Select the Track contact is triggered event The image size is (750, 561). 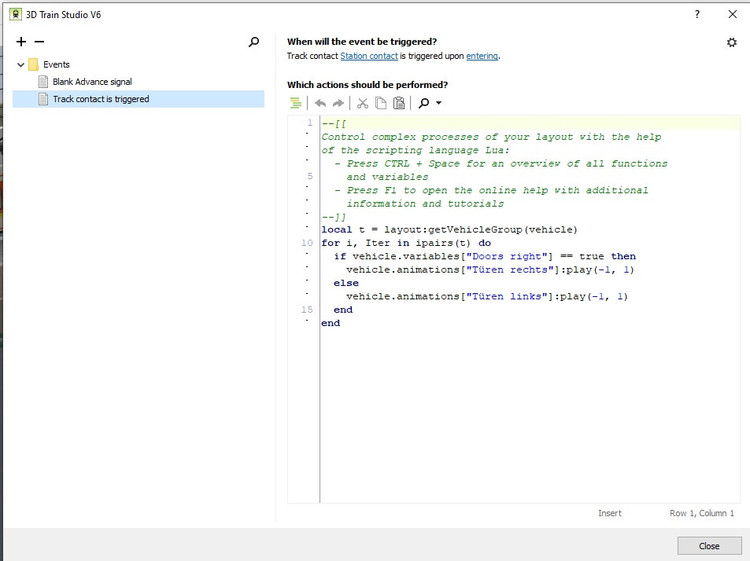(x=101, y=99)
